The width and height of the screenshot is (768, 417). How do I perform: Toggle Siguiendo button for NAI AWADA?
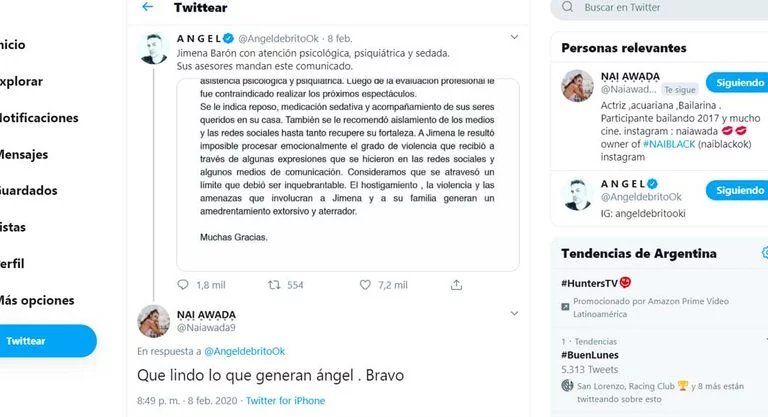tap(738, 83)
